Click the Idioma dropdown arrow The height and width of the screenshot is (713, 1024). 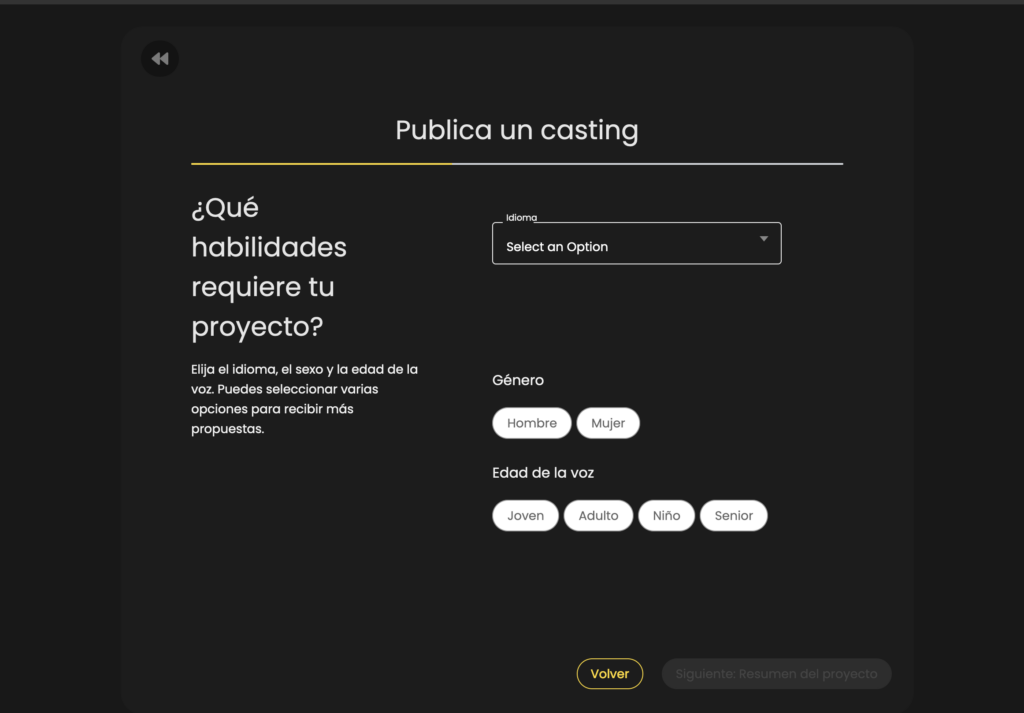point(763,239)
